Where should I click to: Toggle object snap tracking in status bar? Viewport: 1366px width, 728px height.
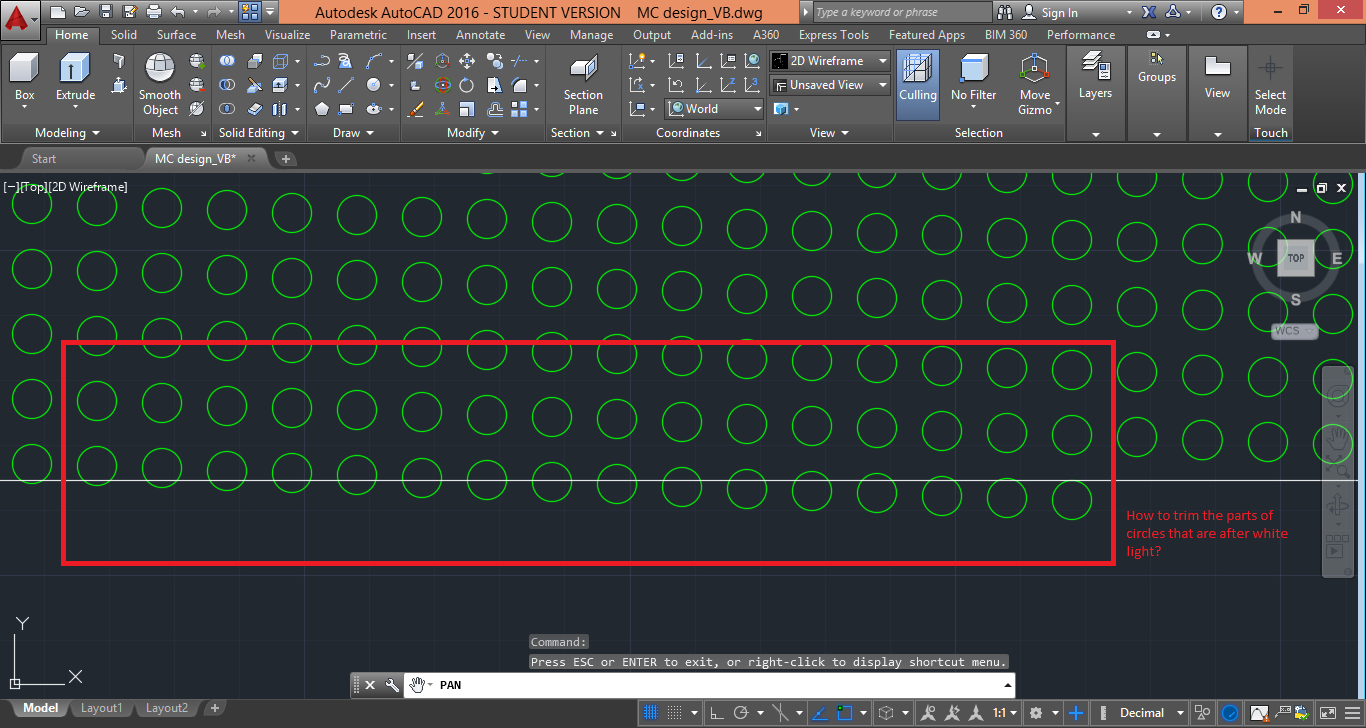coord(819,713)
